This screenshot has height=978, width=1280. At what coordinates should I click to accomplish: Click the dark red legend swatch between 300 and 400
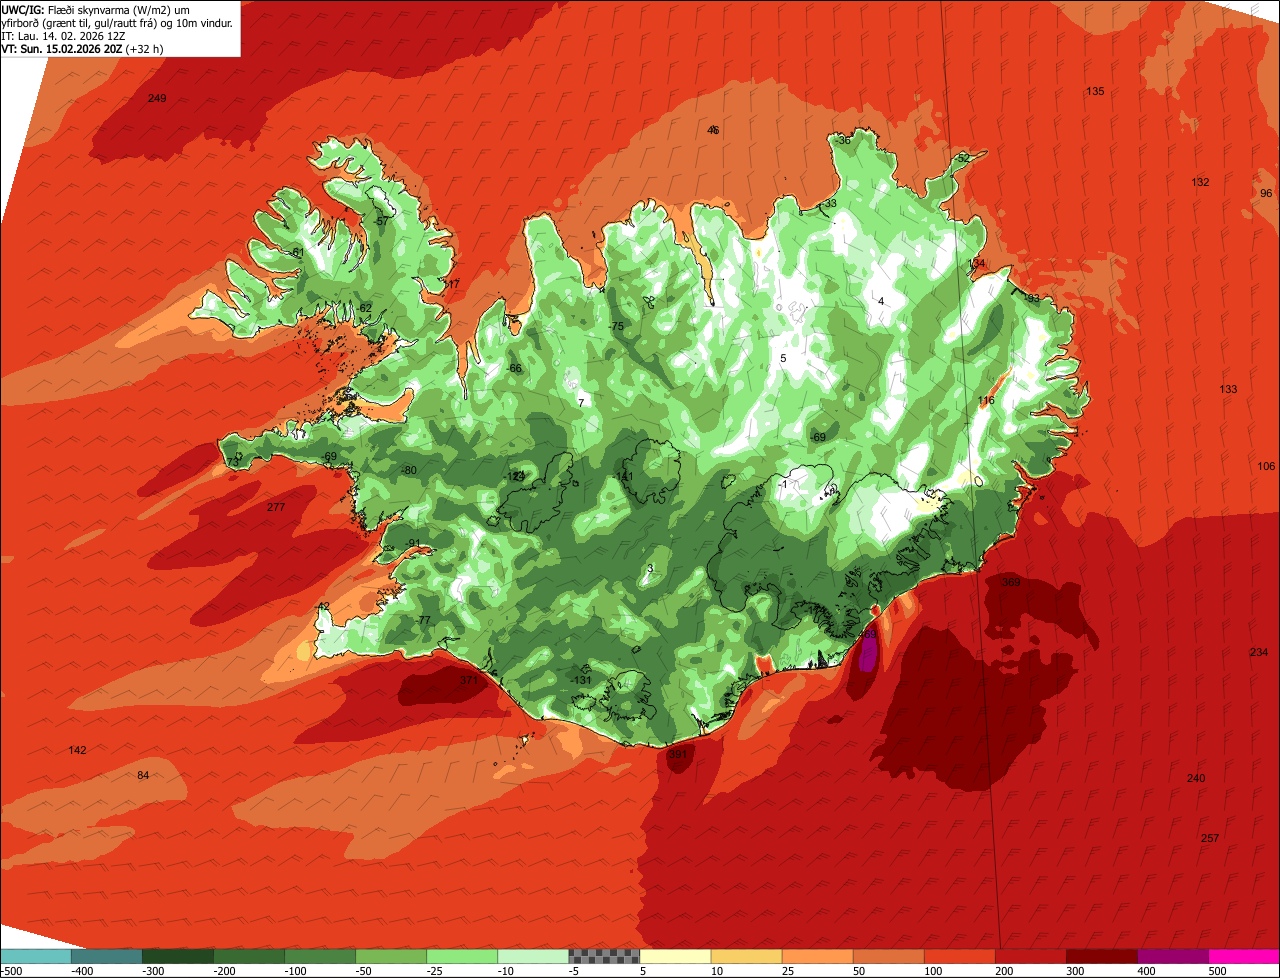(1101, 956)
